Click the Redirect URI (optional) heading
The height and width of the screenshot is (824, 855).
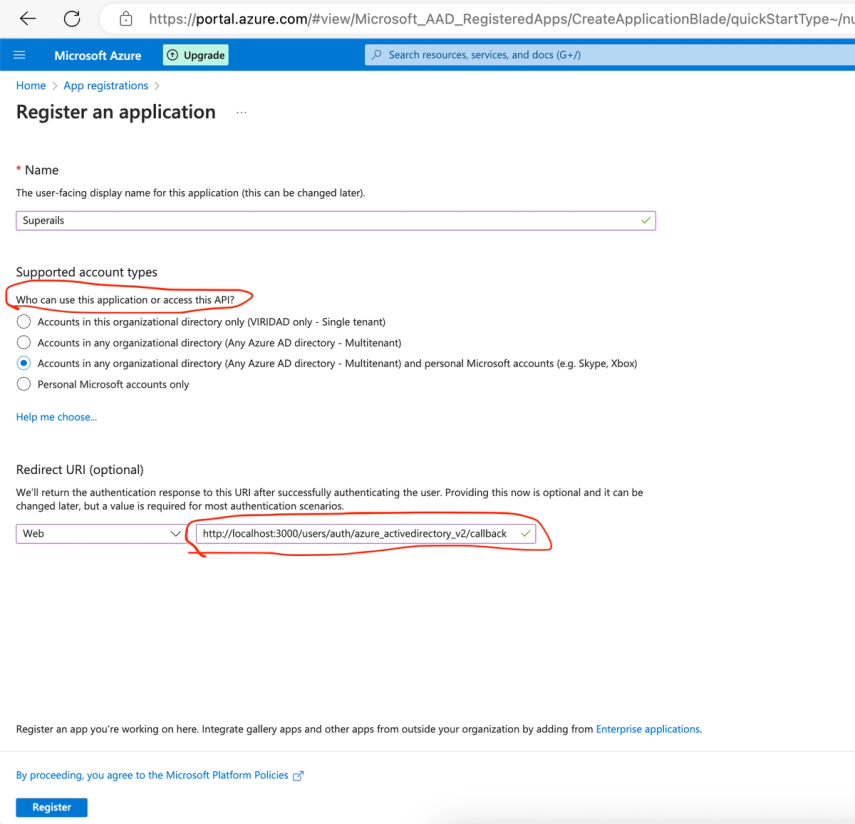click(x=80, y=470)
